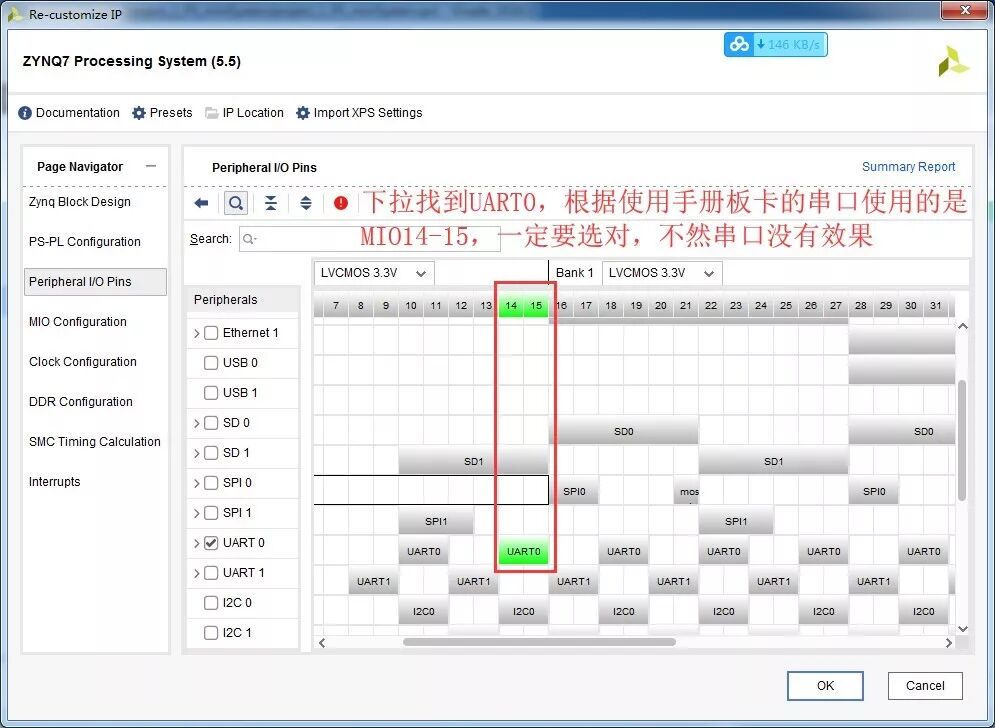Expand the UART 0 tree row
This screenshot has height=728, width=995.
[x=196, y=543]
